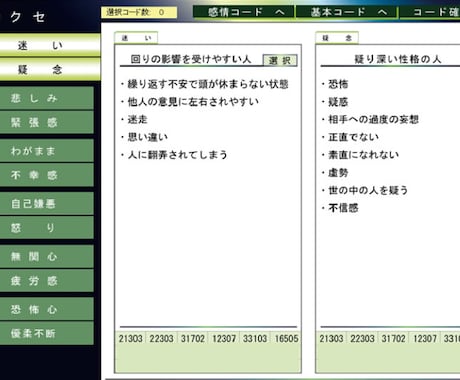Open the 感情コード header button

(x=244, y=12)
